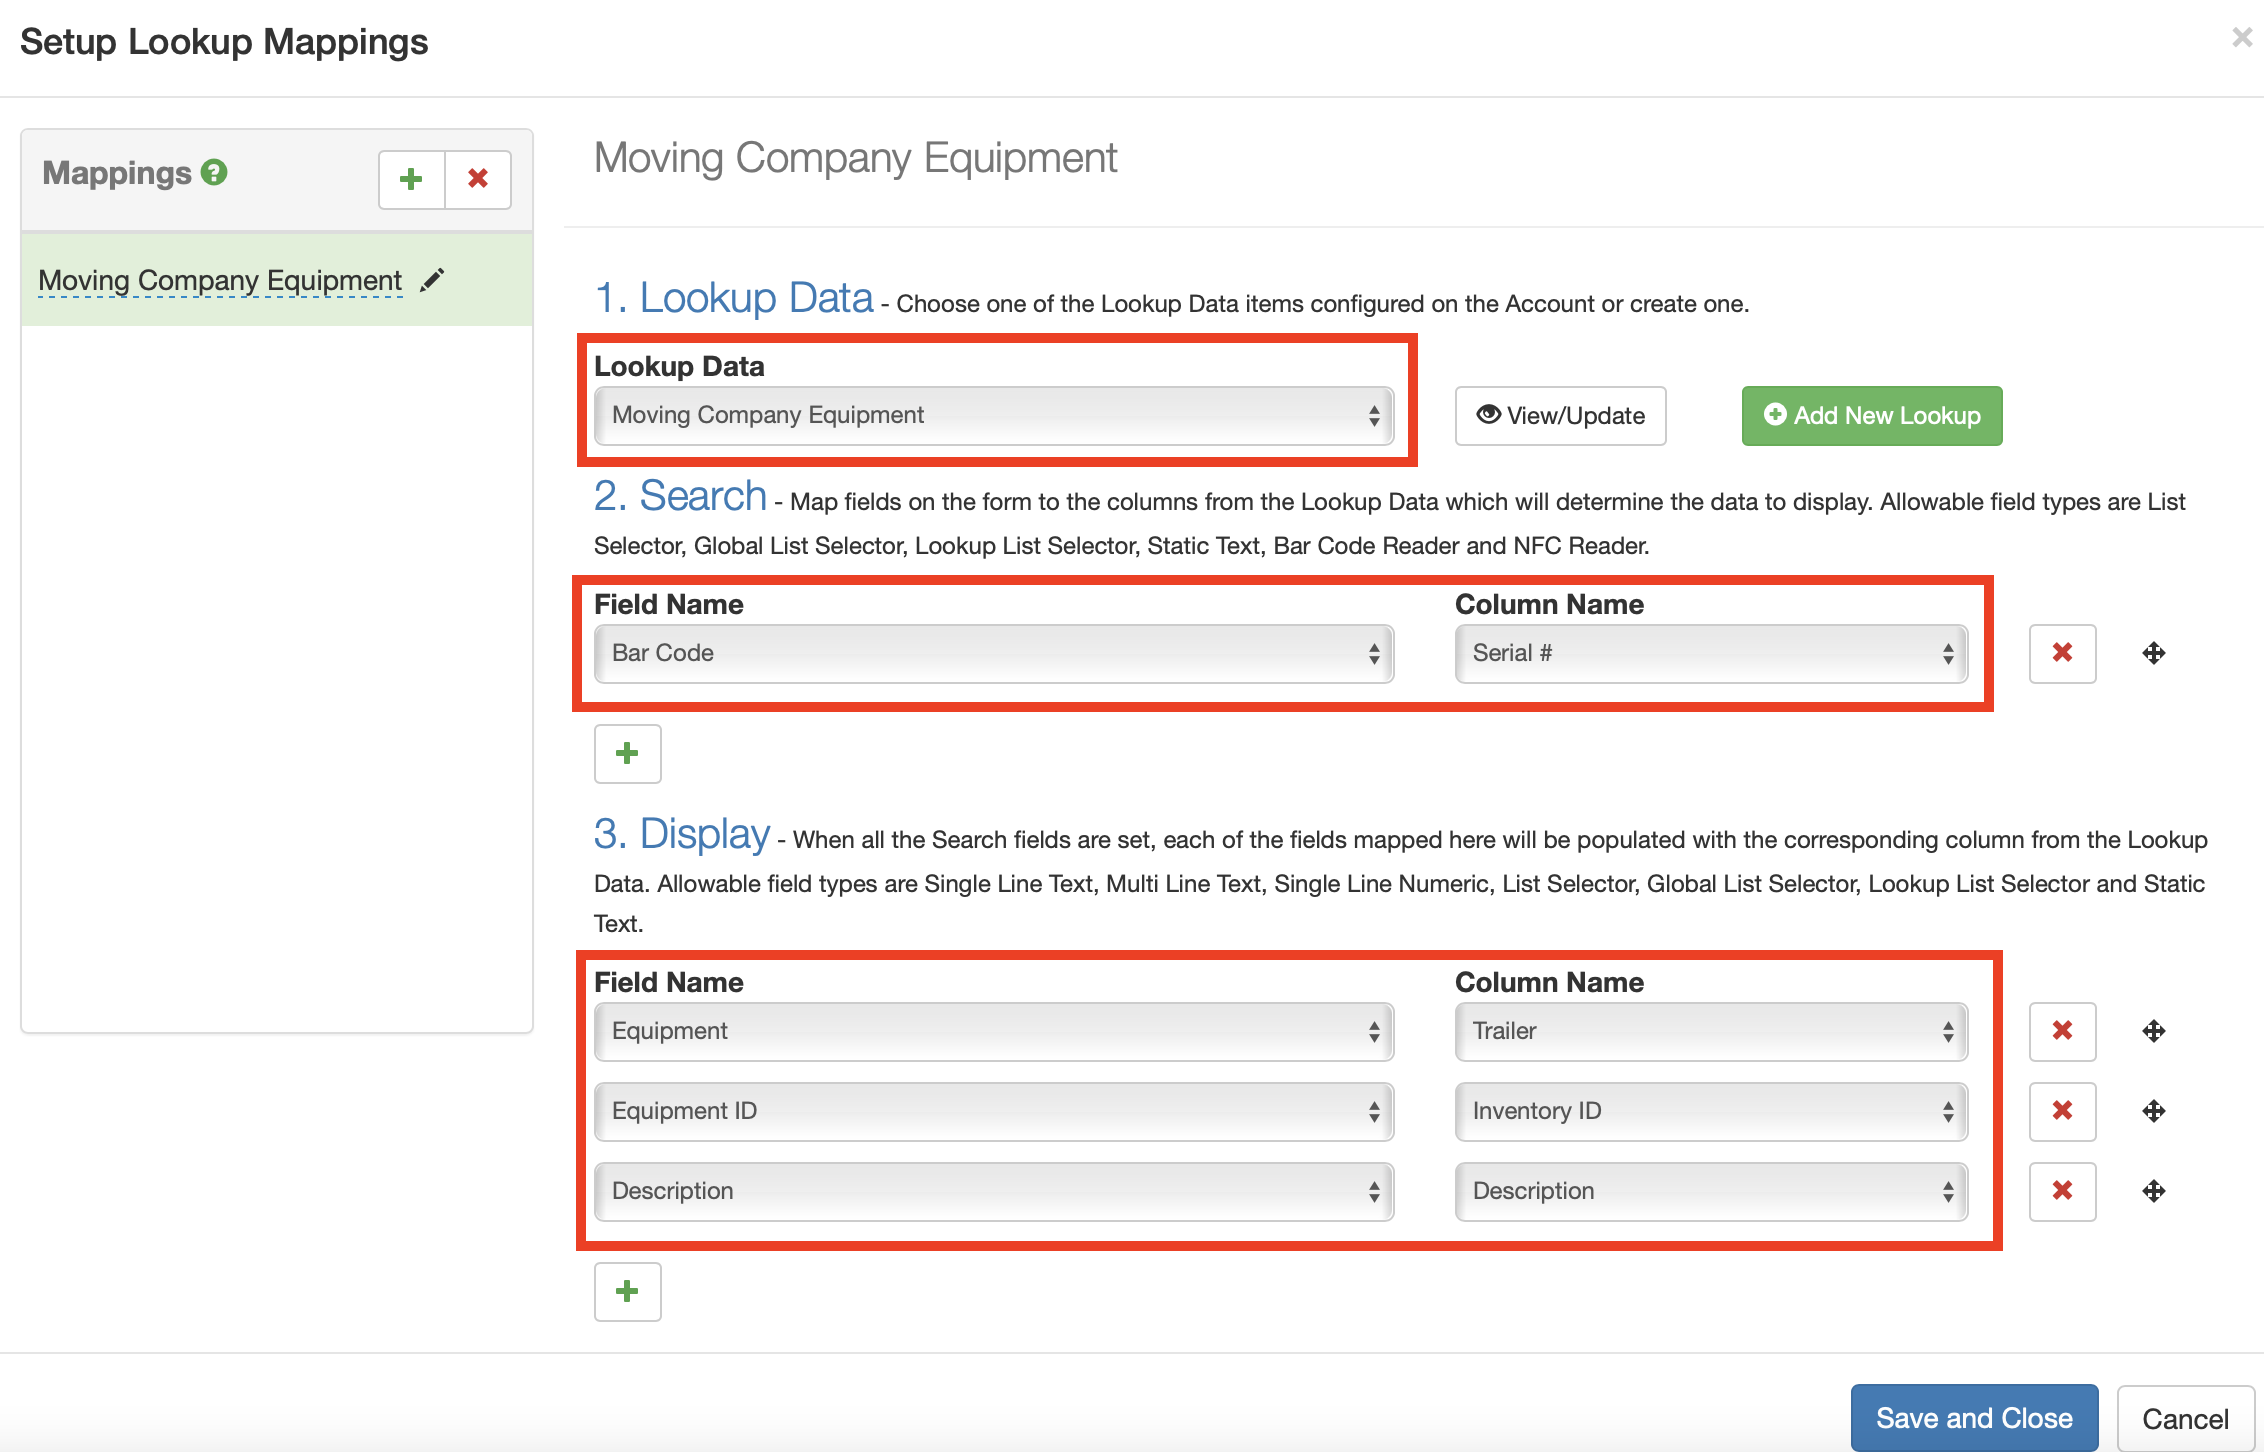Viewport: 2264px width, 1452px height.
Task: Open the Trailer column name dropdown
Action: (1710, 1031)
